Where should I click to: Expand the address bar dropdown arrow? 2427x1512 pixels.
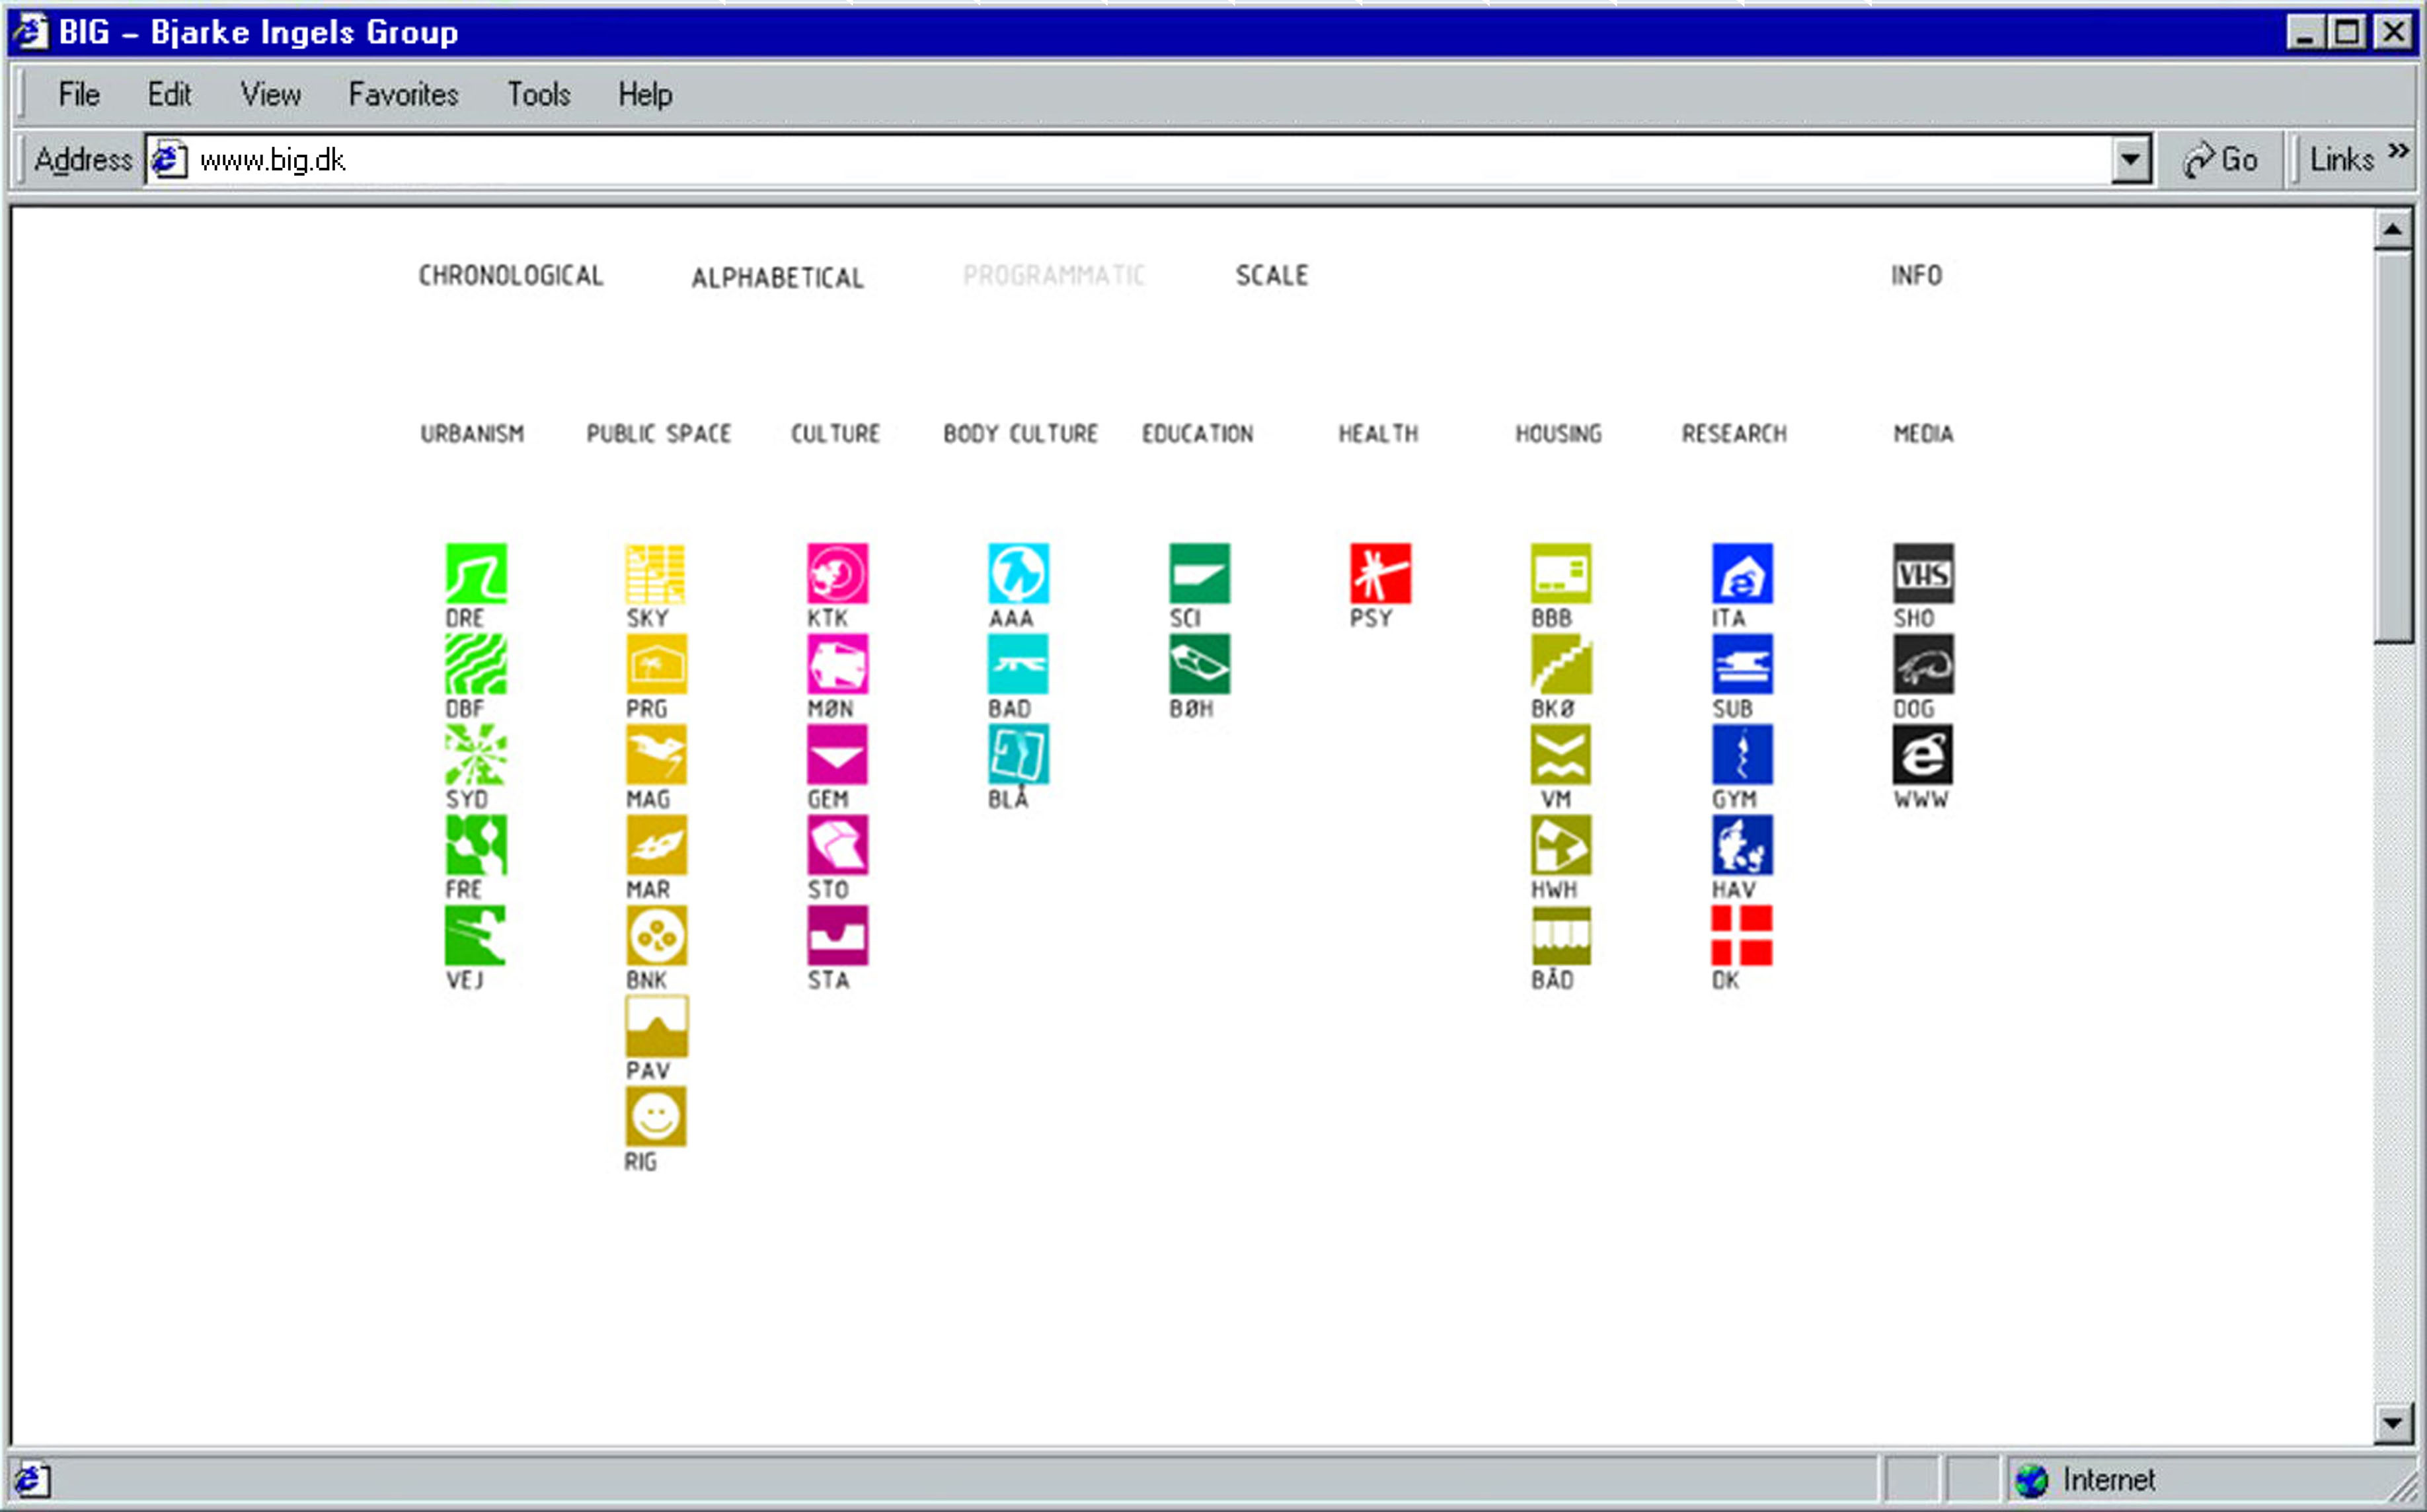(2130, 160)
